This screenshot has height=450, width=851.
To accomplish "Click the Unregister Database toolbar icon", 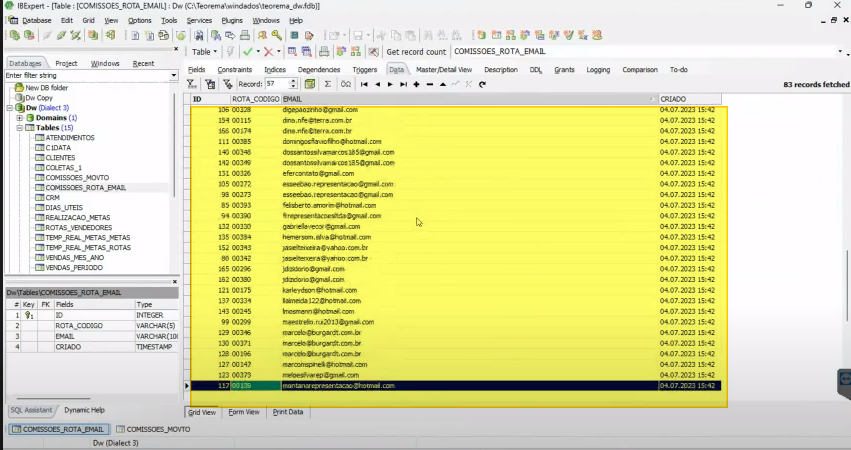I will coord(29,35).
